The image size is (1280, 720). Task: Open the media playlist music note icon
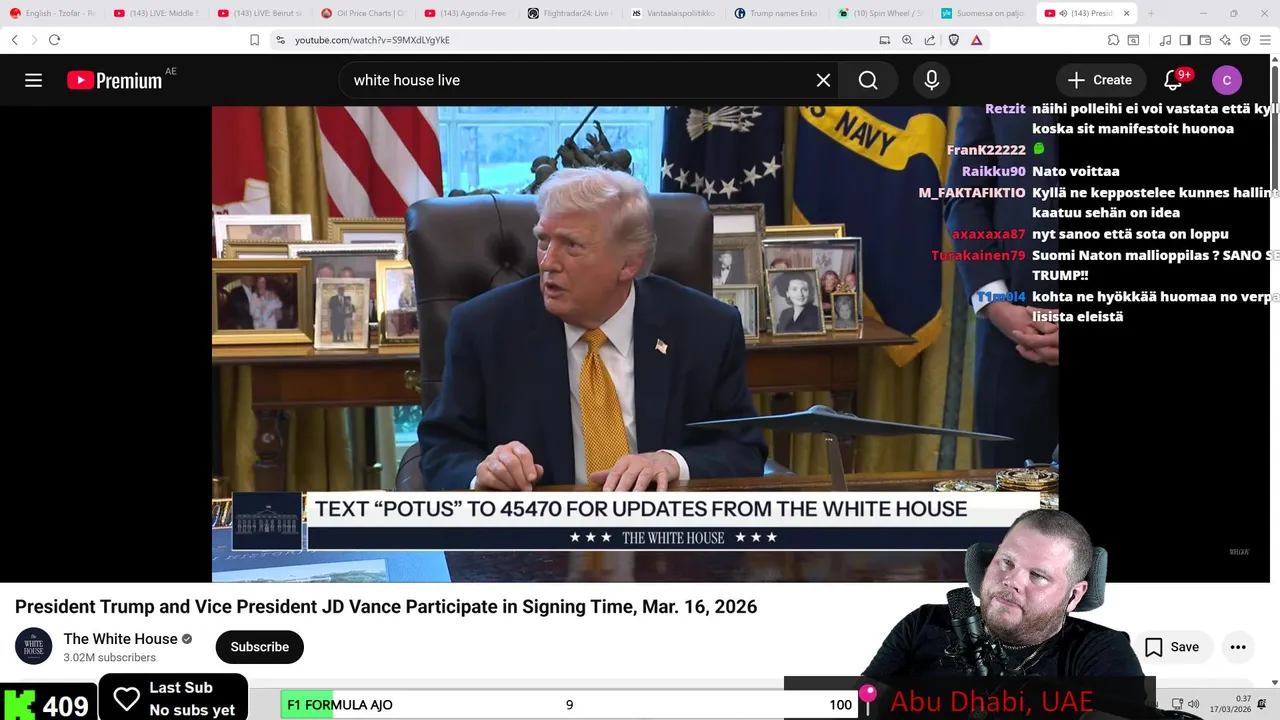1165,40
